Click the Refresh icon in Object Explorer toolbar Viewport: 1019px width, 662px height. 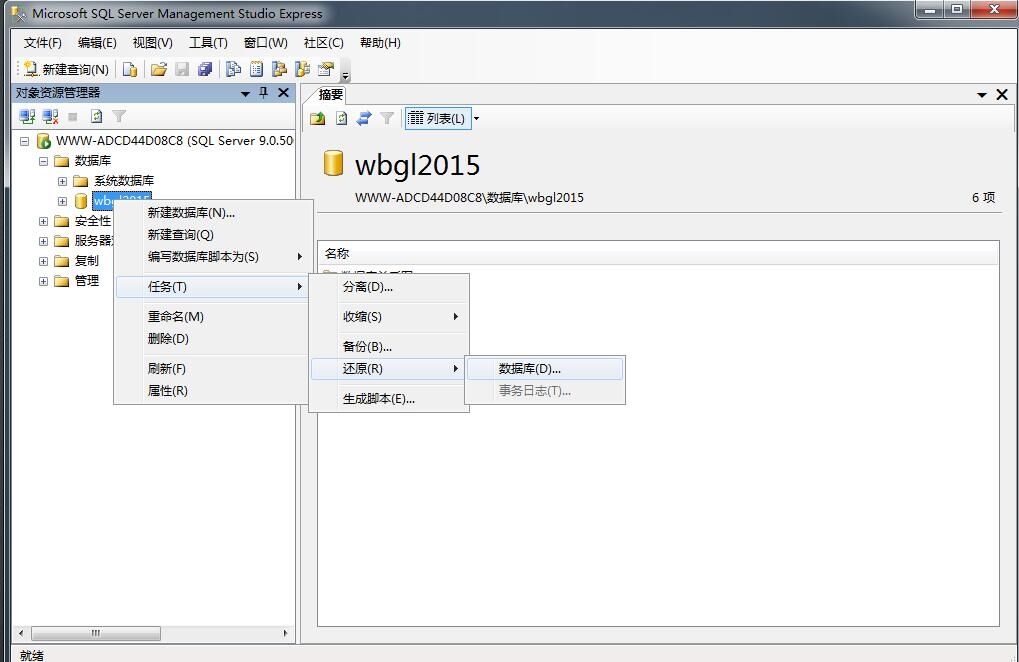pyautogui.click(x=96, y=116)
